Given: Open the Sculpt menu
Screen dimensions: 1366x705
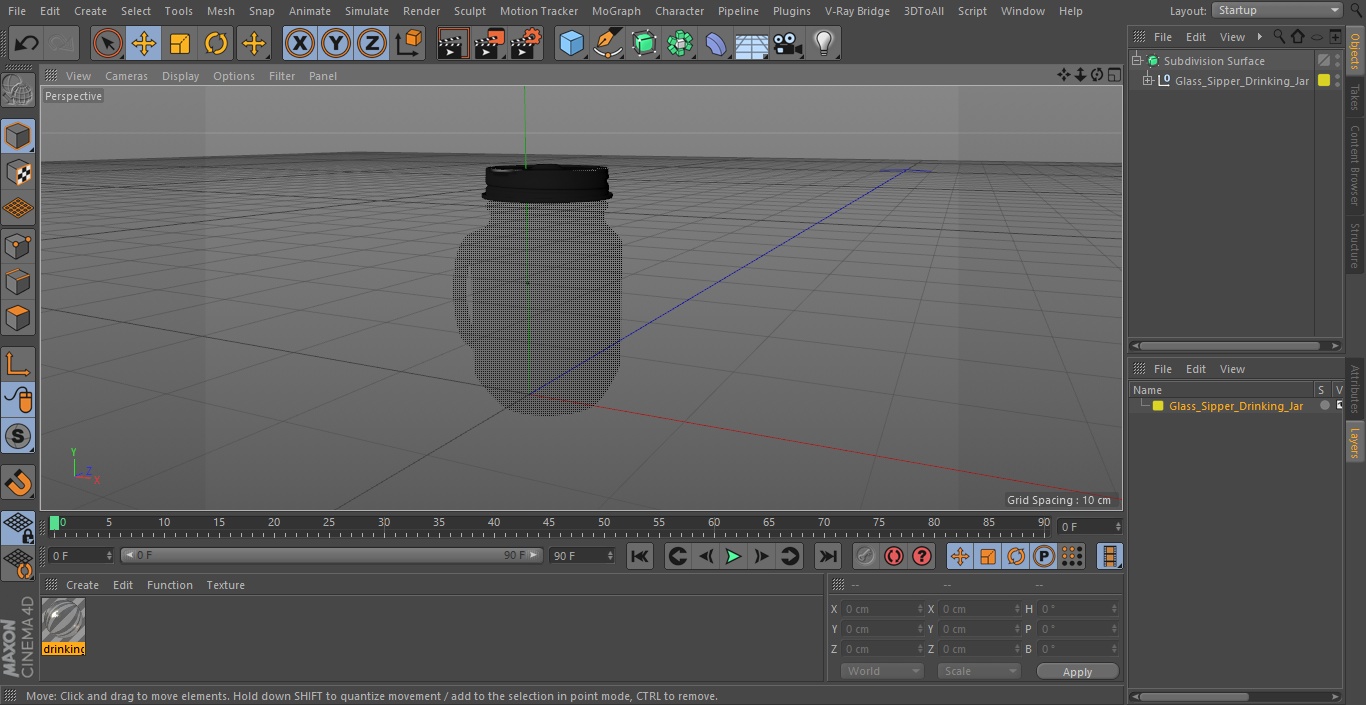Looking at the screenshot, I should coord(469,11).
